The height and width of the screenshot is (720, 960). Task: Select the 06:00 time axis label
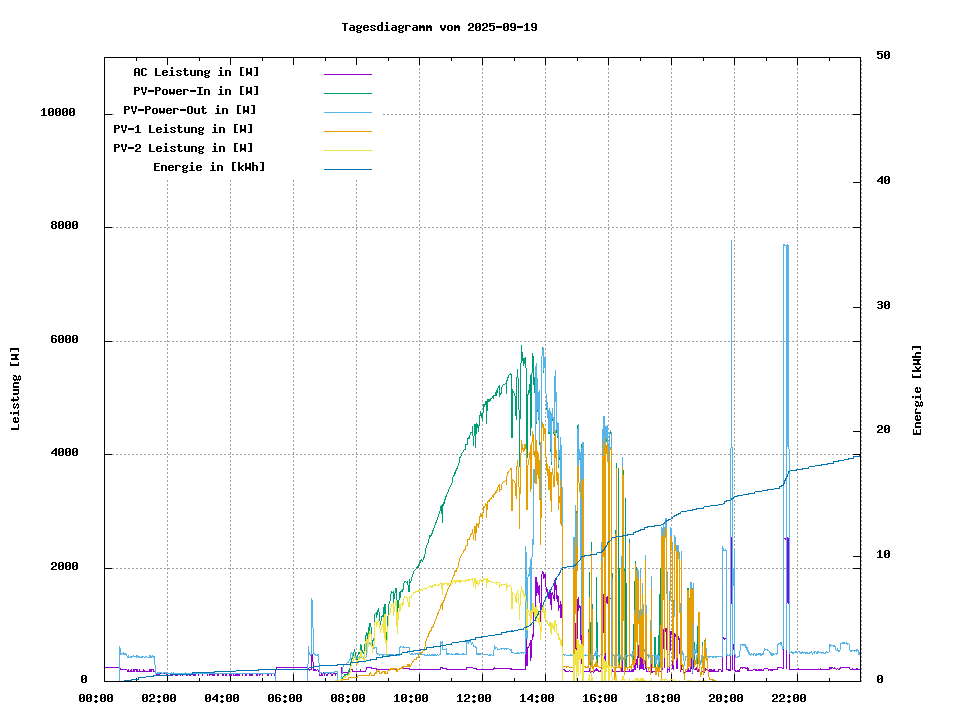click(285, 698)
